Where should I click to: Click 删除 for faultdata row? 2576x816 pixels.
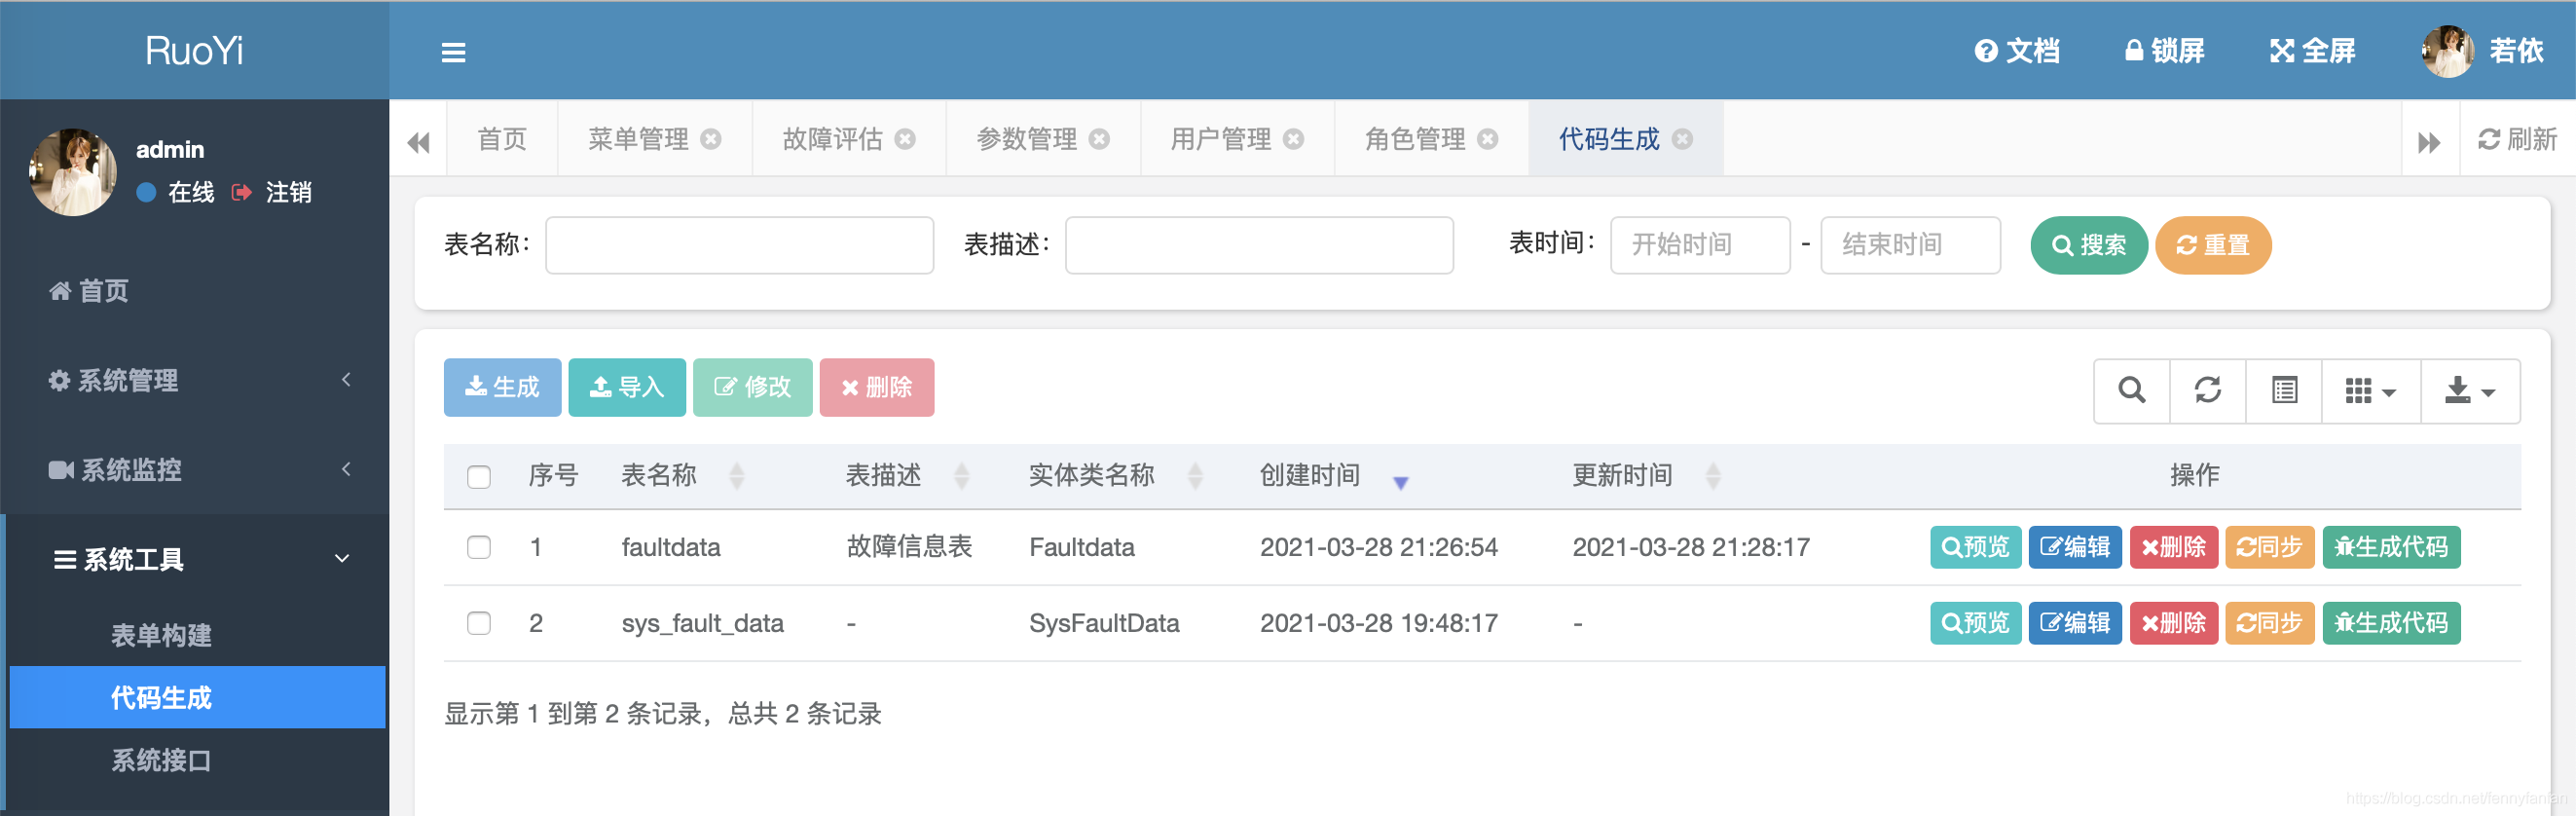(x=2174, y=547)
